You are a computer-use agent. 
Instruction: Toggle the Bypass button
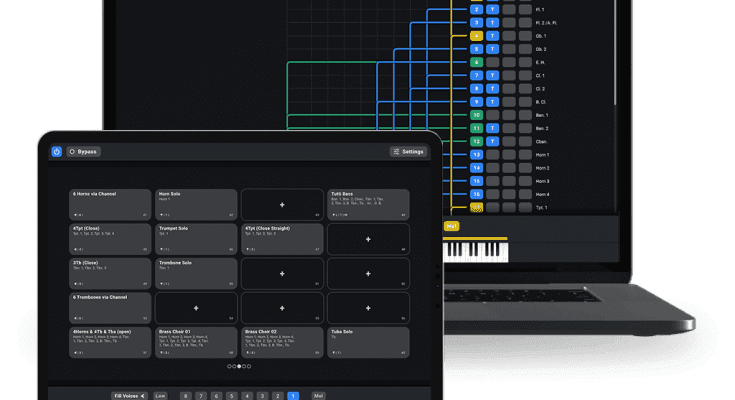[x=83, y=152]
